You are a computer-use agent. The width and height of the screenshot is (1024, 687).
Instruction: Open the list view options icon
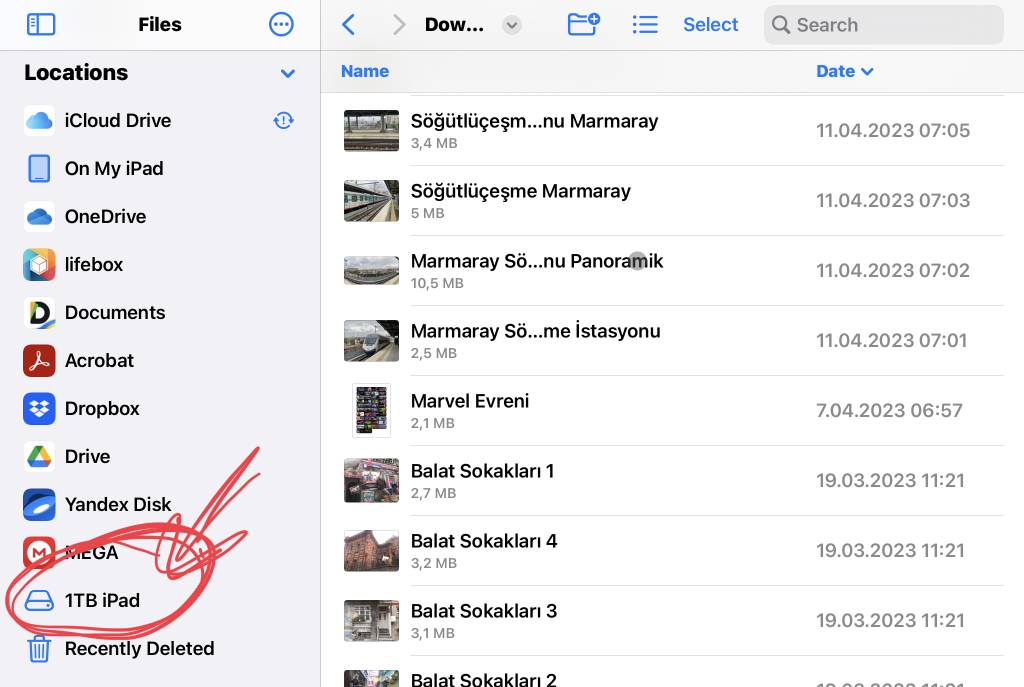(x=645, y=25)
